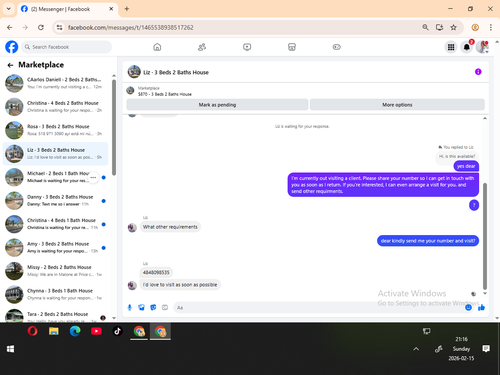Viewport: 500px width, 375px height.
Task: Open Chrome three-dot menu
Action: click(491, 27)
